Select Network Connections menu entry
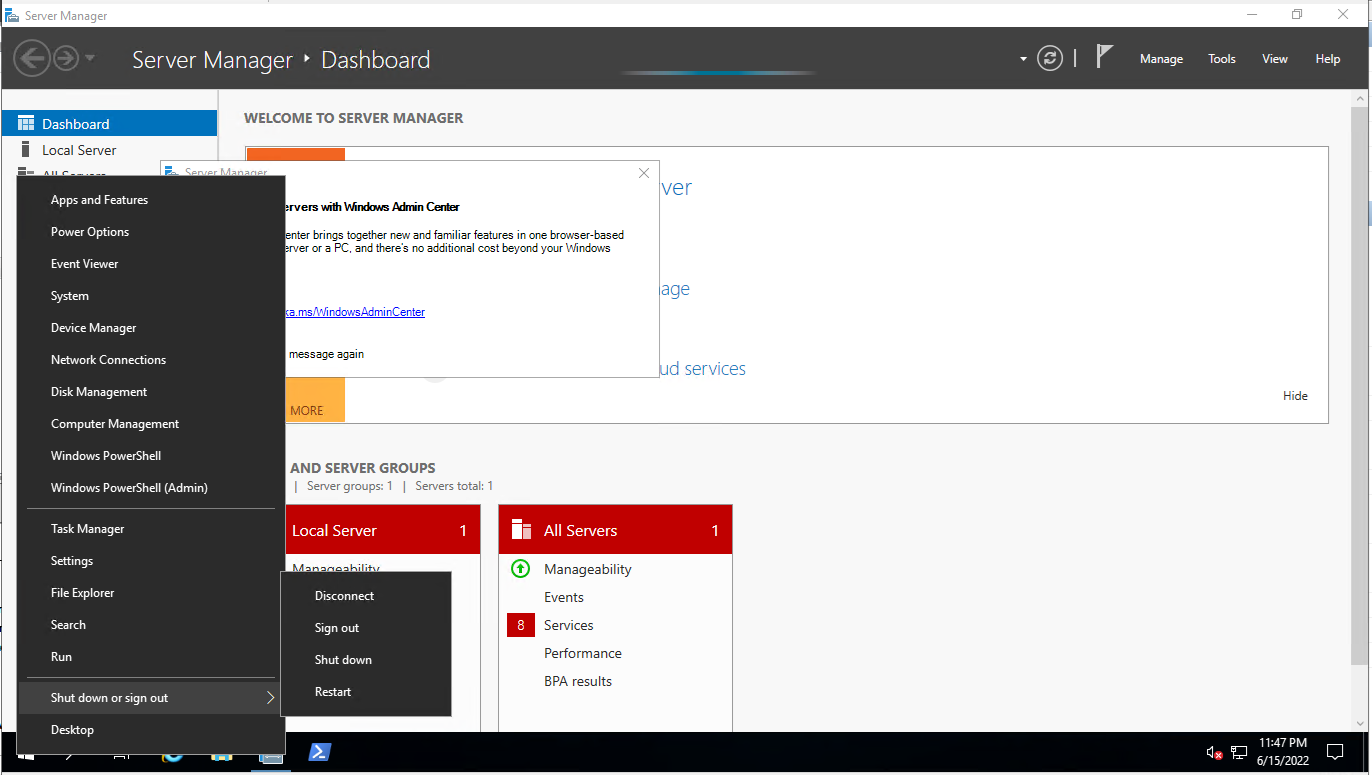Screen dimensions: 1372x775 (151, 360)
